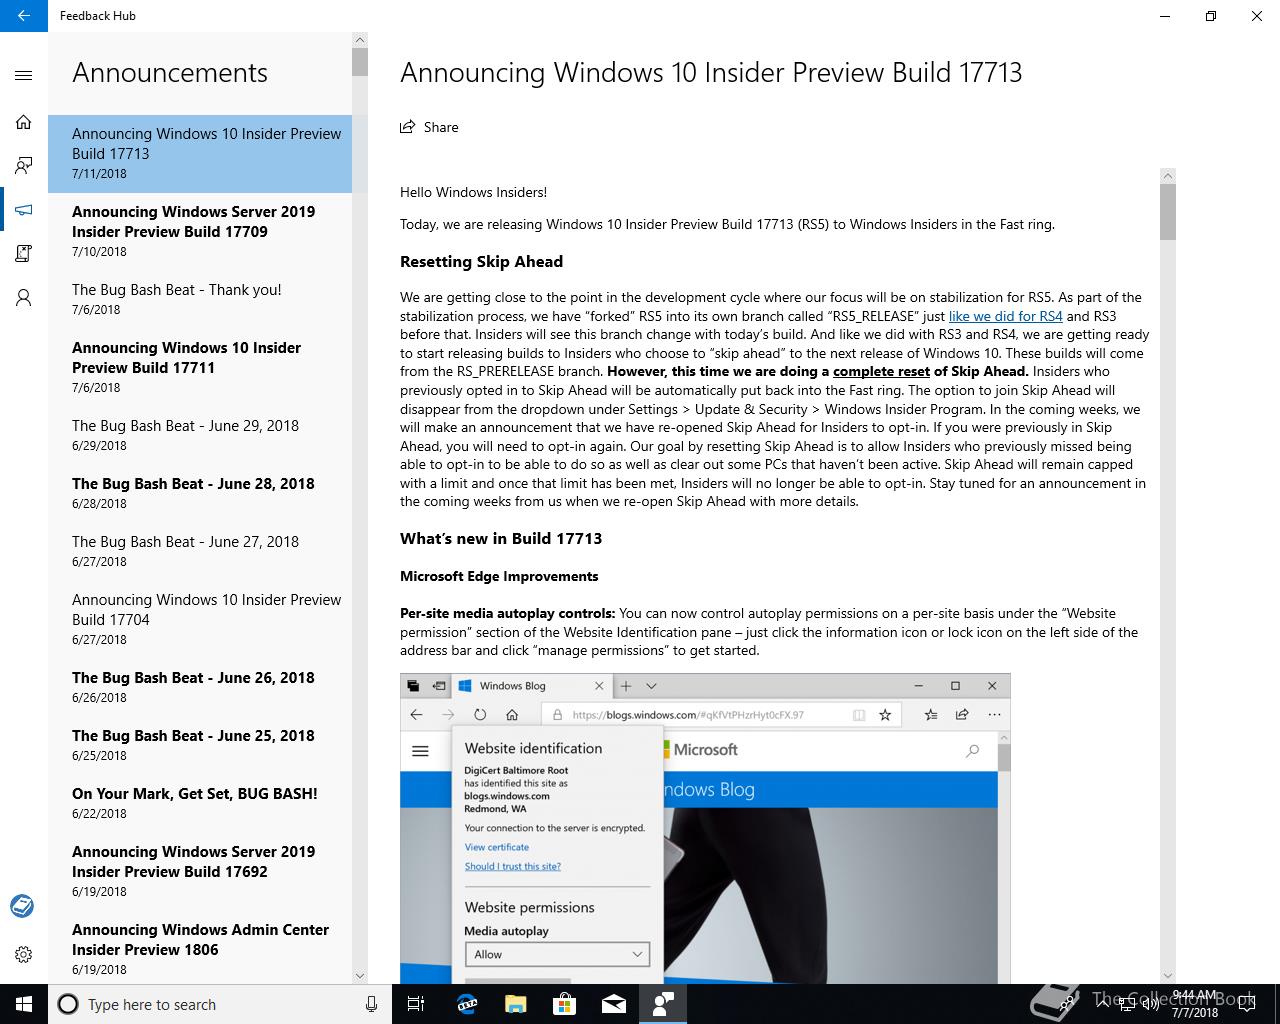Open Feedback Hub settings gear
Viewport: 1280px width, 1024px height.
coord(24,954)
